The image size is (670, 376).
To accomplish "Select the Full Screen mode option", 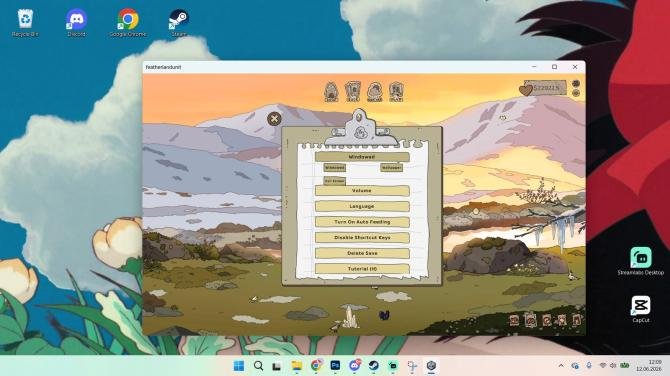I will 335,181.
